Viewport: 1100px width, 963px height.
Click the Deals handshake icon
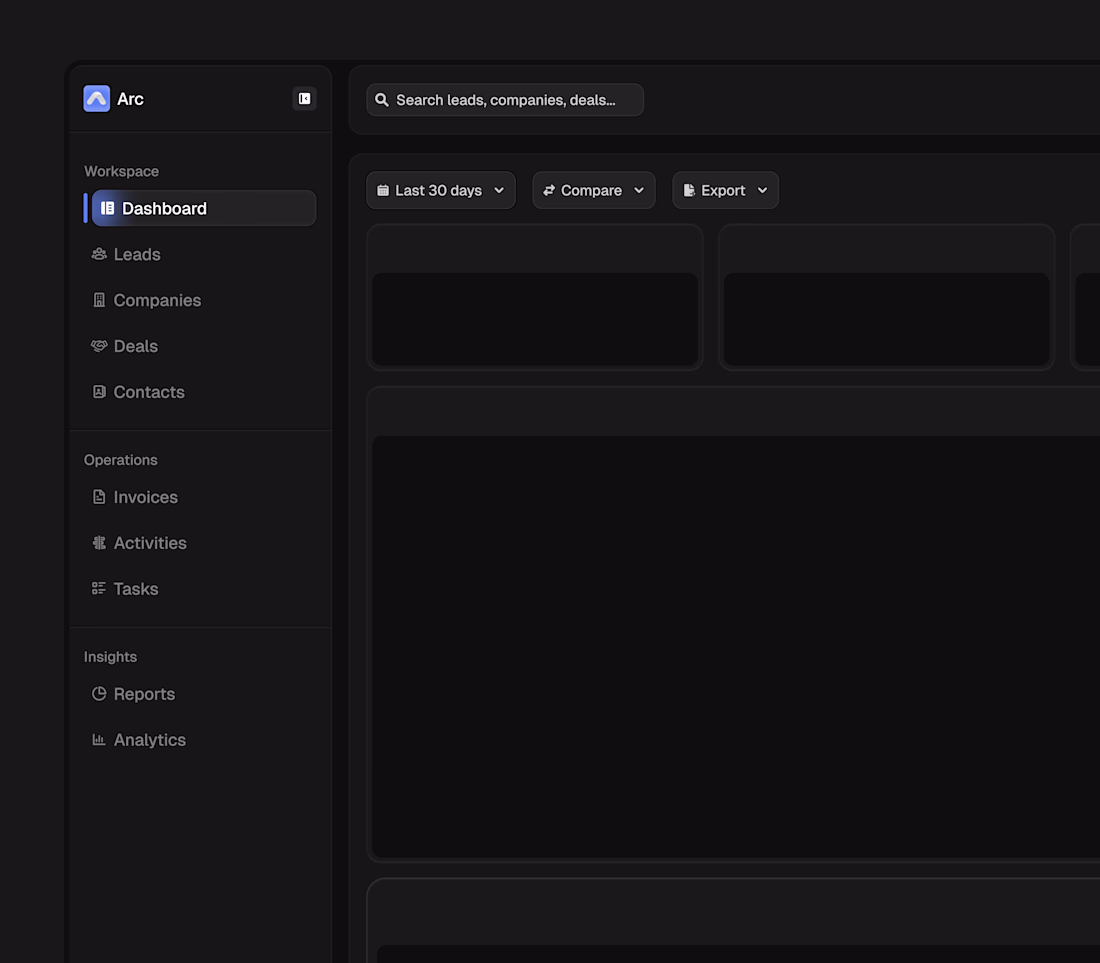(x=99, y=346)
